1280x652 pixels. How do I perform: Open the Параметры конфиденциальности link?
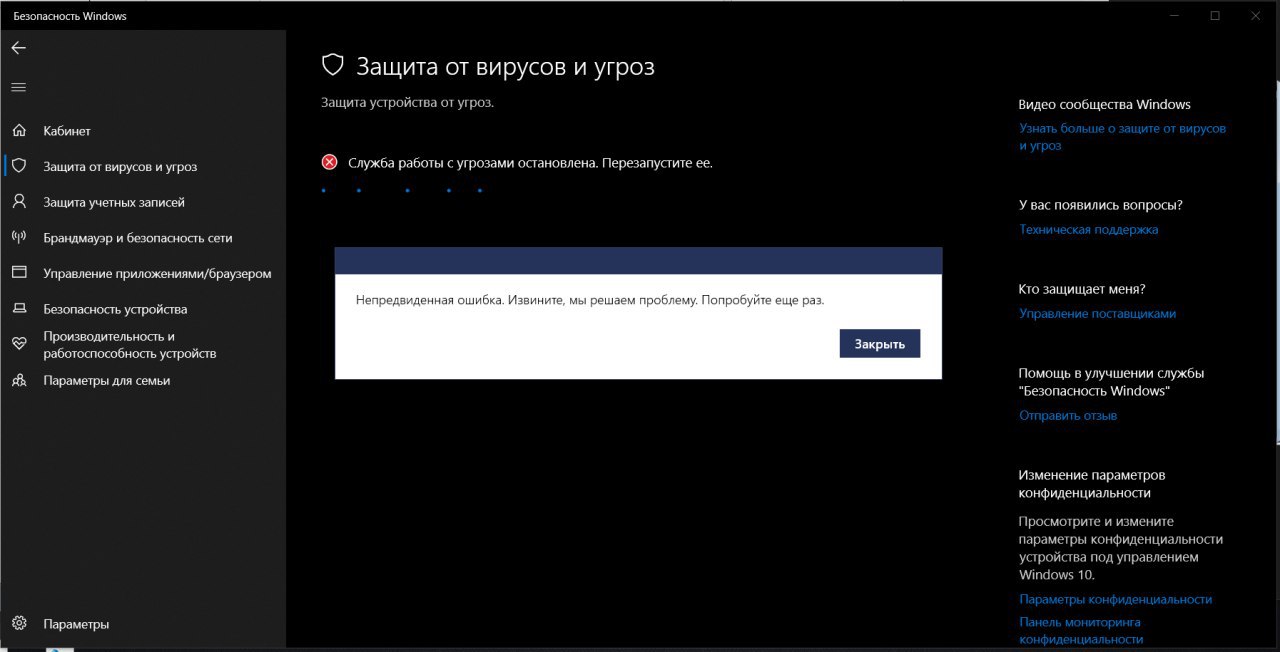coord(1116,599)
